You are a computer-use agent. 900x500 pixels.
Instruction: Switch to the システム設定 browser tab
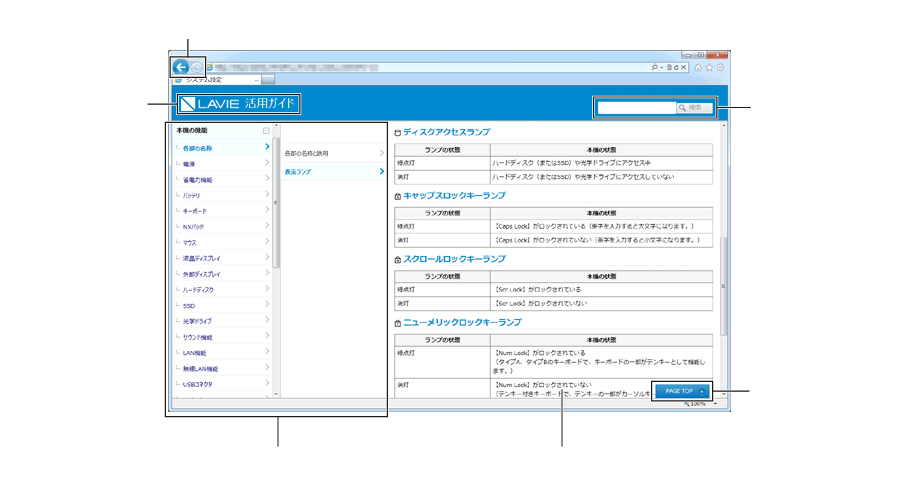[217, 80]
